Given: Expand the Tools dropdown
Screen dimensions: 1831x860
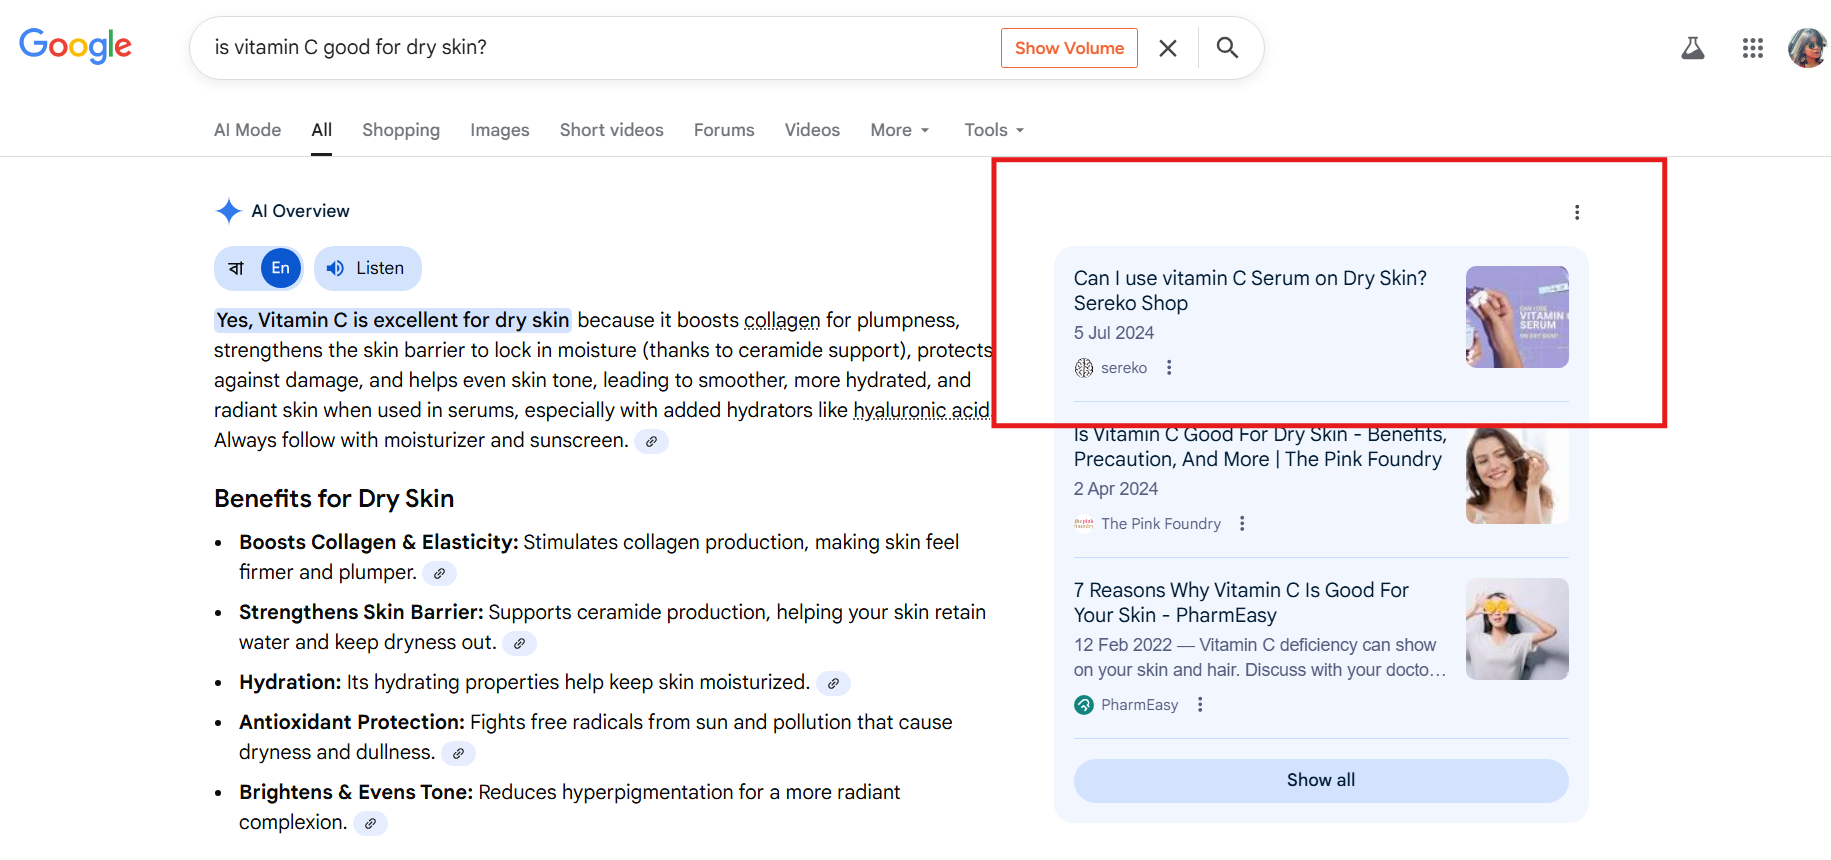Looking at the screenshot, I should pos(993,130).
